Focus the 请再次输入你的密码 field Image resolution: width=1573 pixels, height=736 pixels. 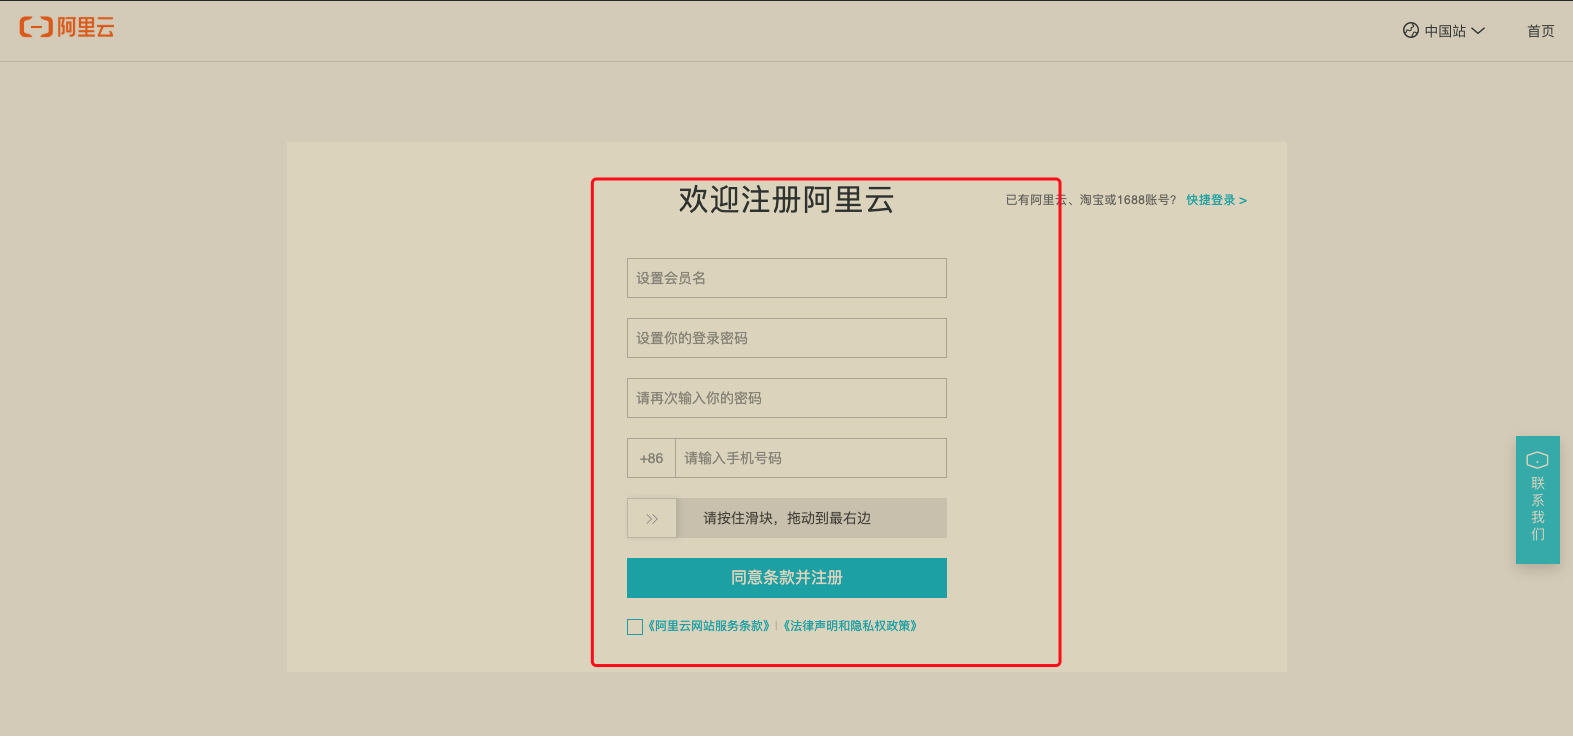pyautogui.click(x=787, y=398)
